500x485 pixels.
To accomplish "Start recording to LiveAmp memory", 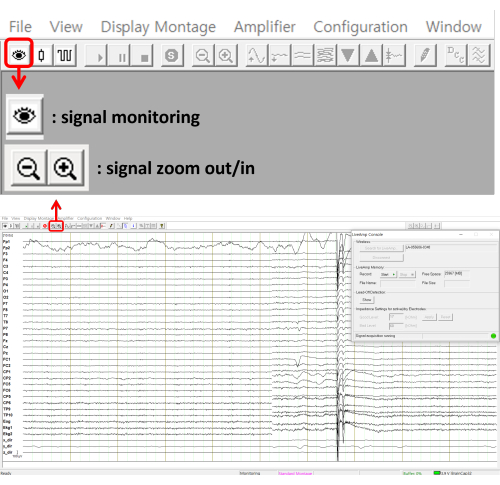I will (388, 274).
